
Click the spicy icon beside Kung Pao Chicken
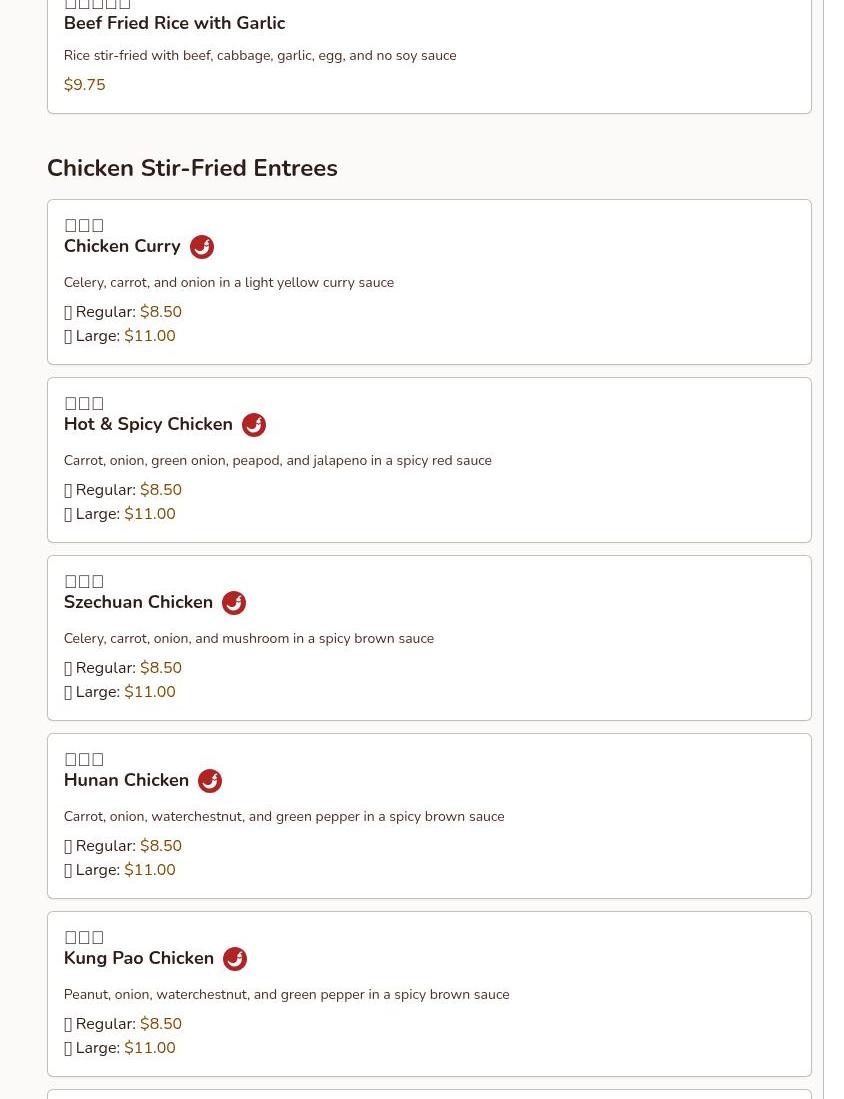(x=235, y=959)
